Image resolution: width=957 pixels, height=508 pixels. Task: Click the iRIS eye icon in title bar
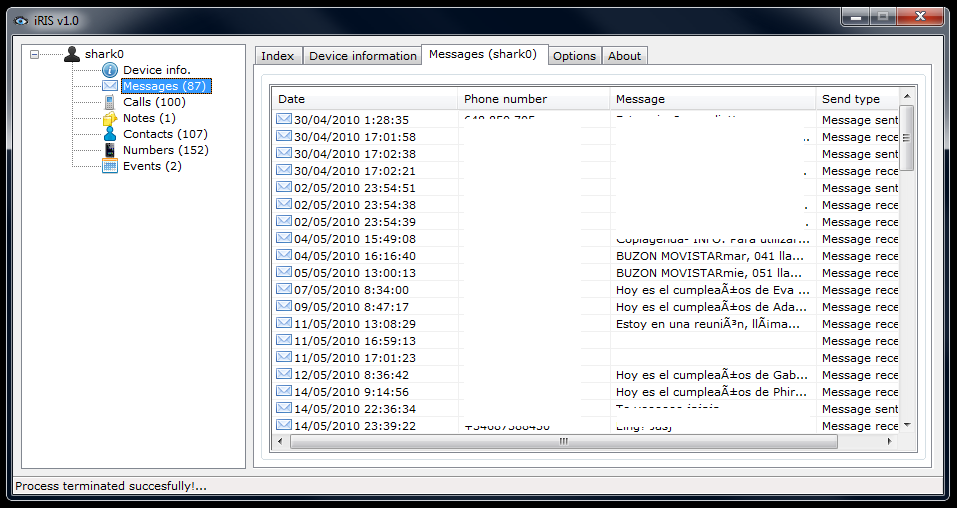click(x=21, y=21)
